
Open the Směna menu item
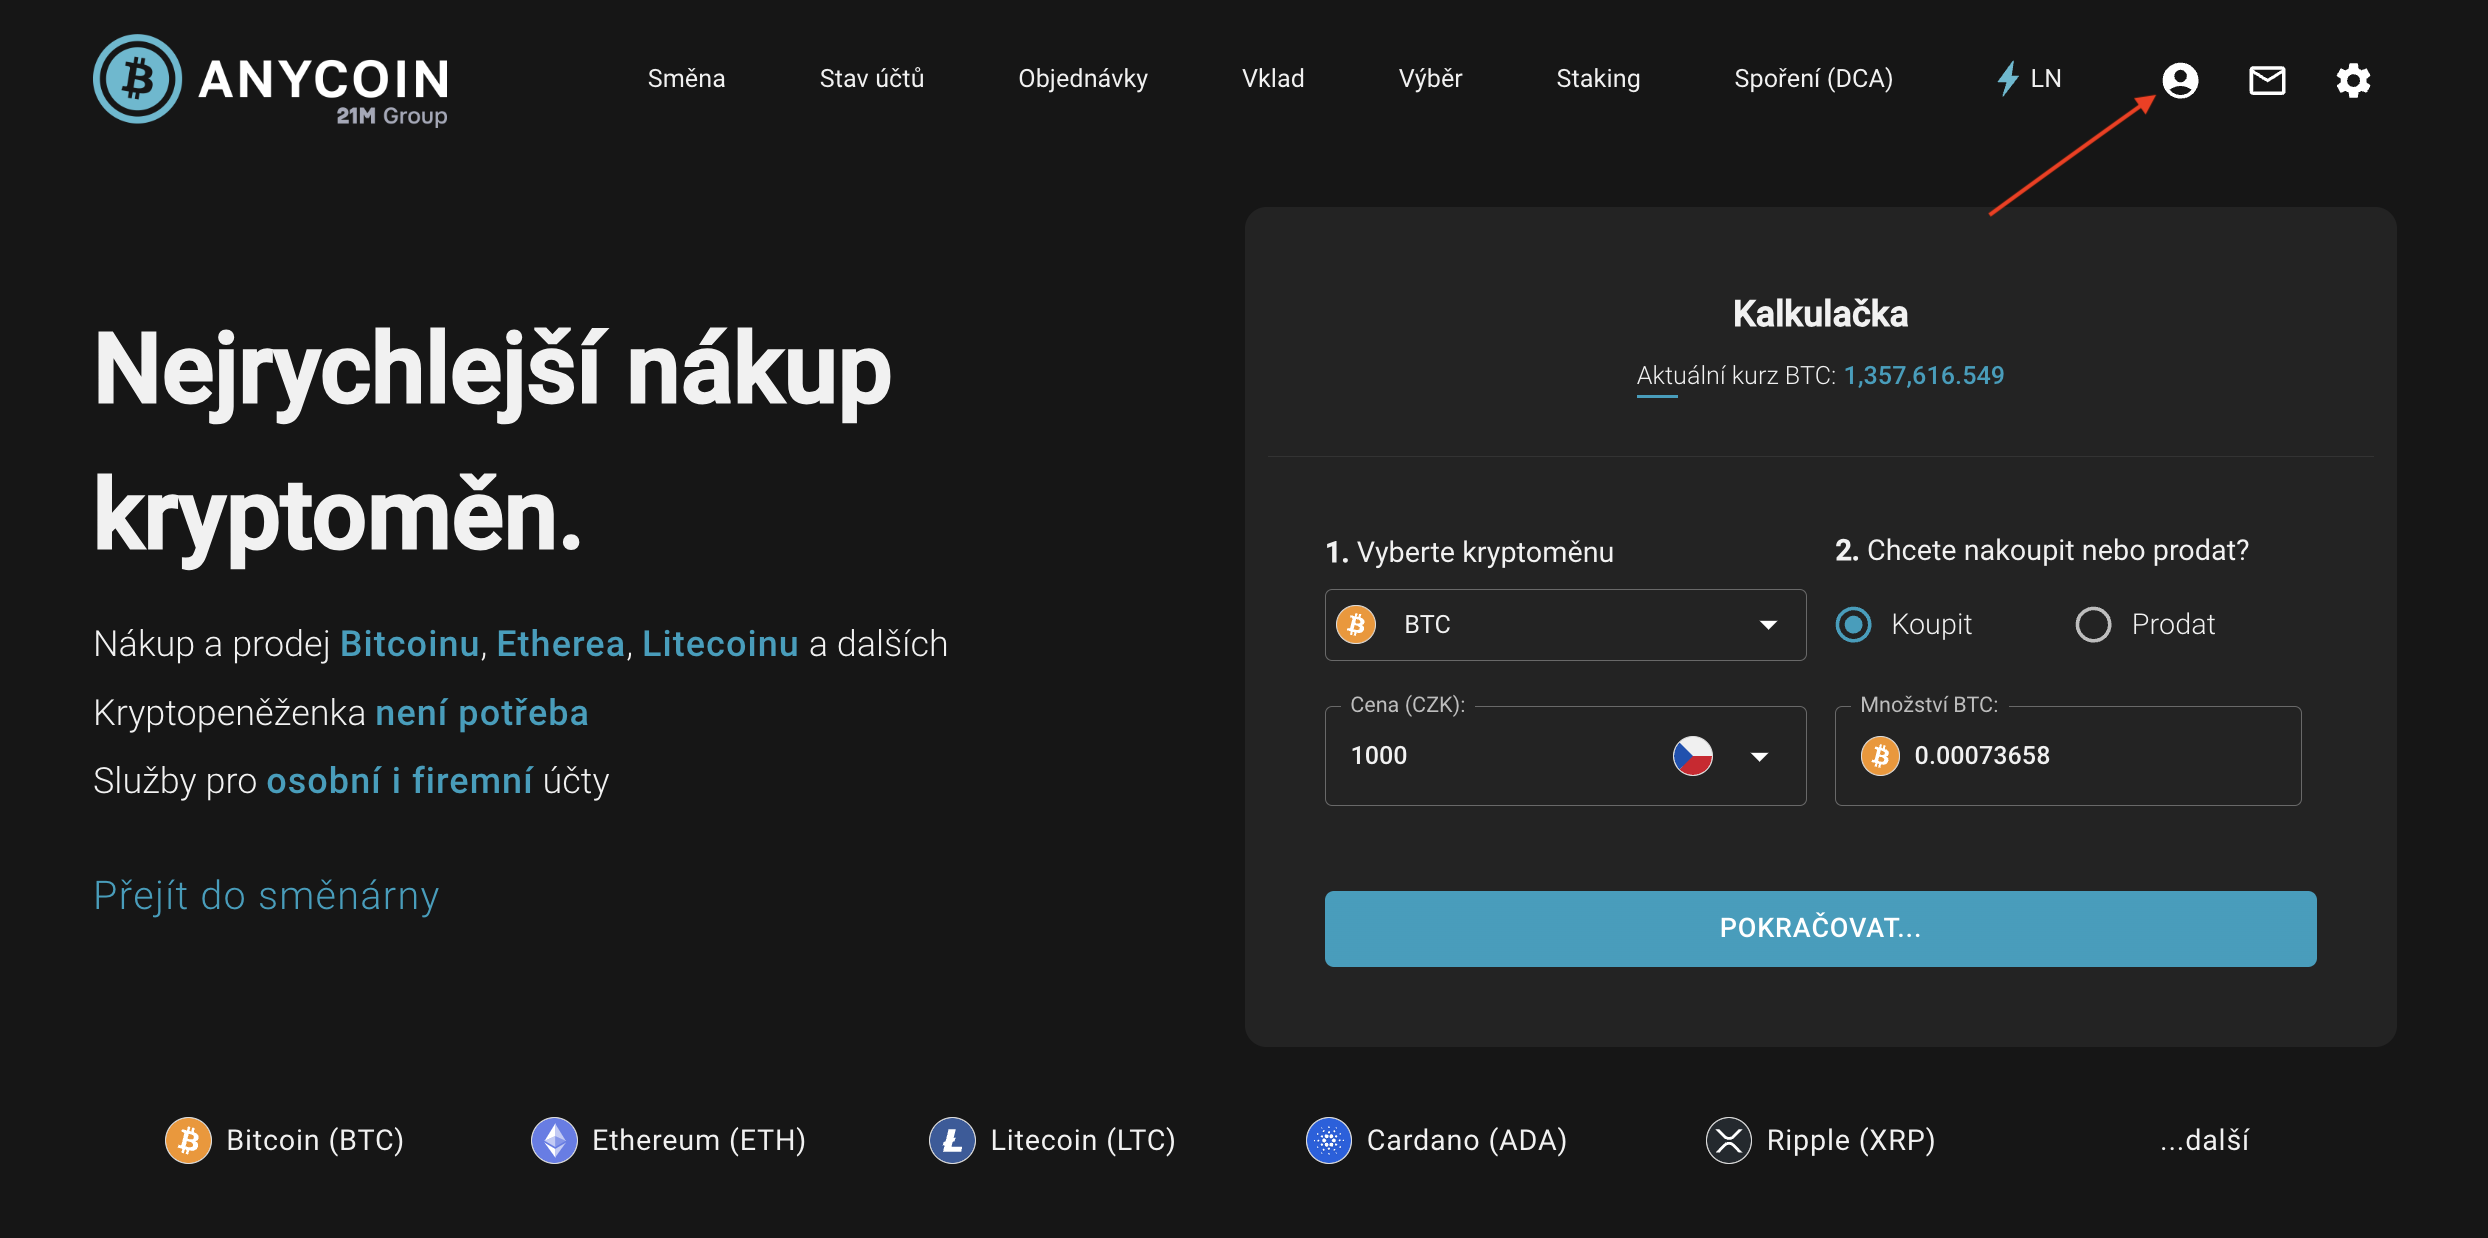(686, 79)
